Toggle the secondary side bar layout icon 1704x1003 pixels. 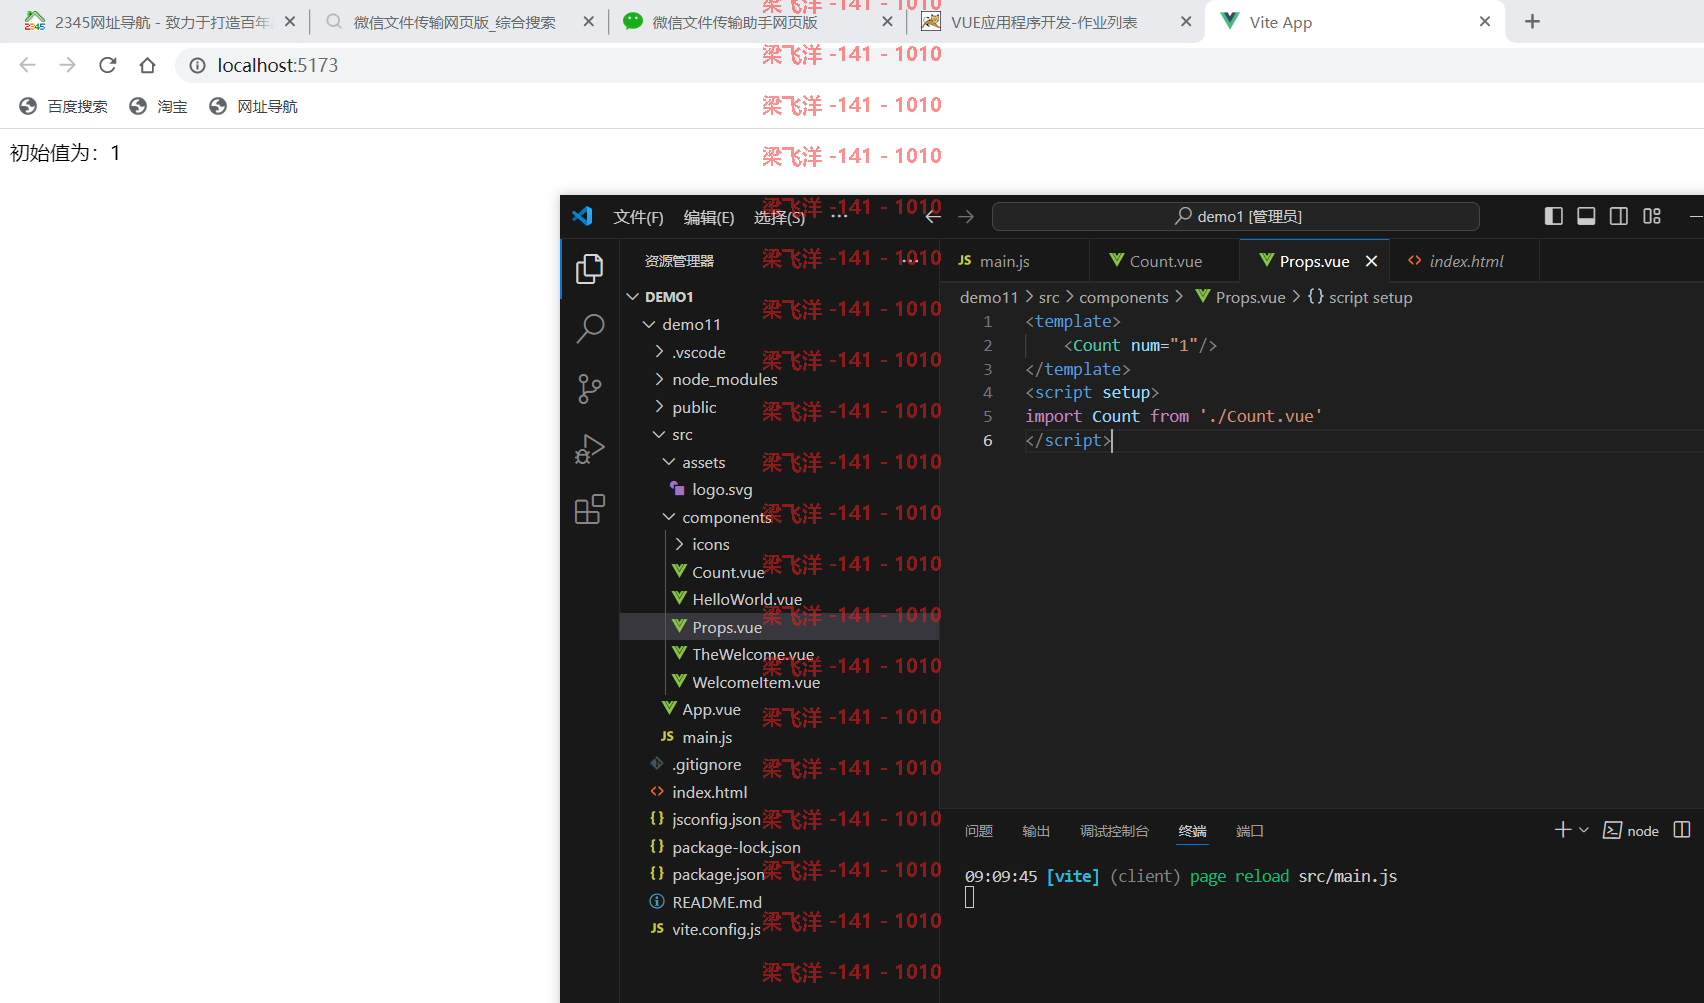1619,216
